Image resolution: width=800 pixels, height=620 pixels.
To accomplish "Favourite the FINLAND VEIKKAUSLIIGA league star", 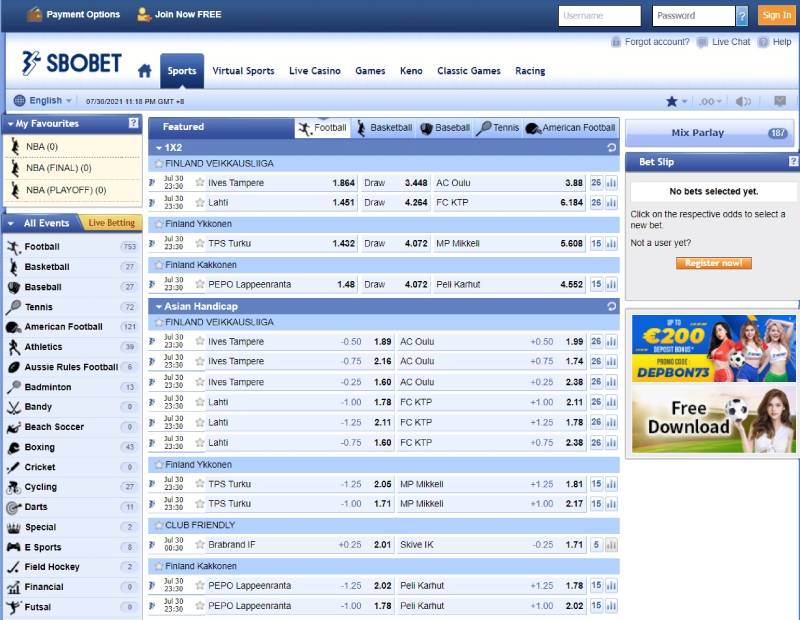I will tap(158, 163).
